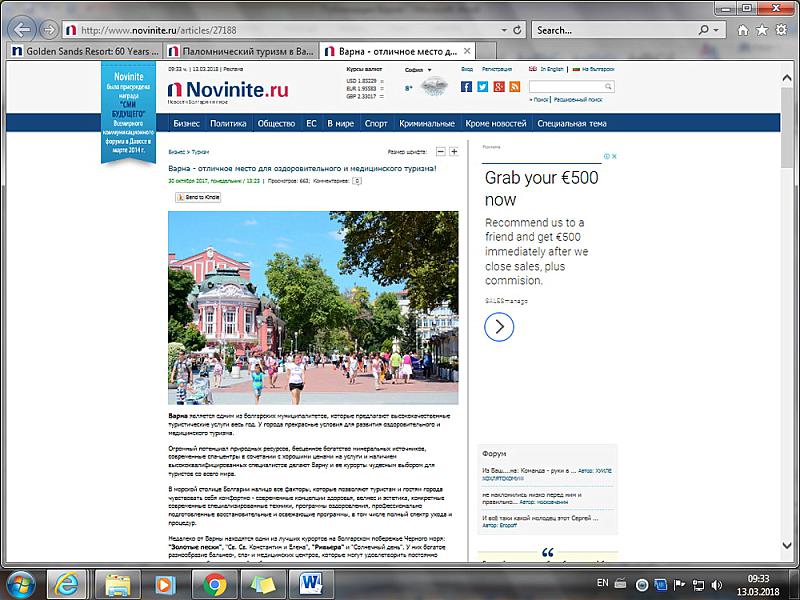
Task: Expand the София weather city dropdown
Action: coord(430,70)
